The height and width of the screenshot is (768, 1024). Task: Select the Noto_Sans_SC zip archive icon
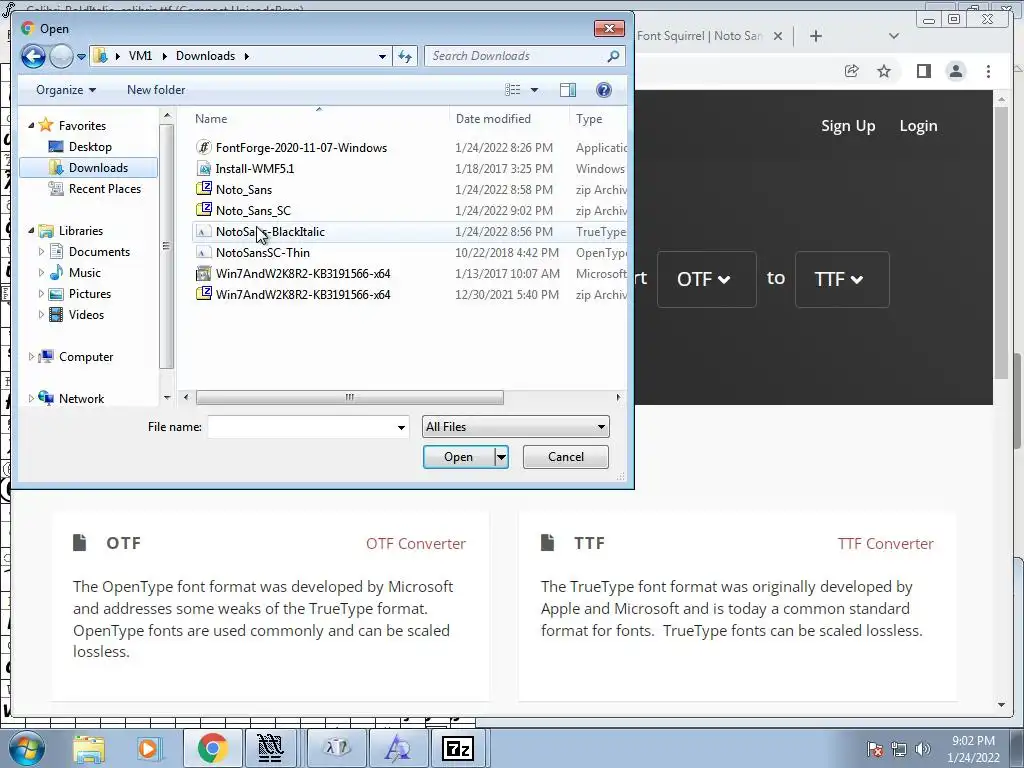click(204, 210)
